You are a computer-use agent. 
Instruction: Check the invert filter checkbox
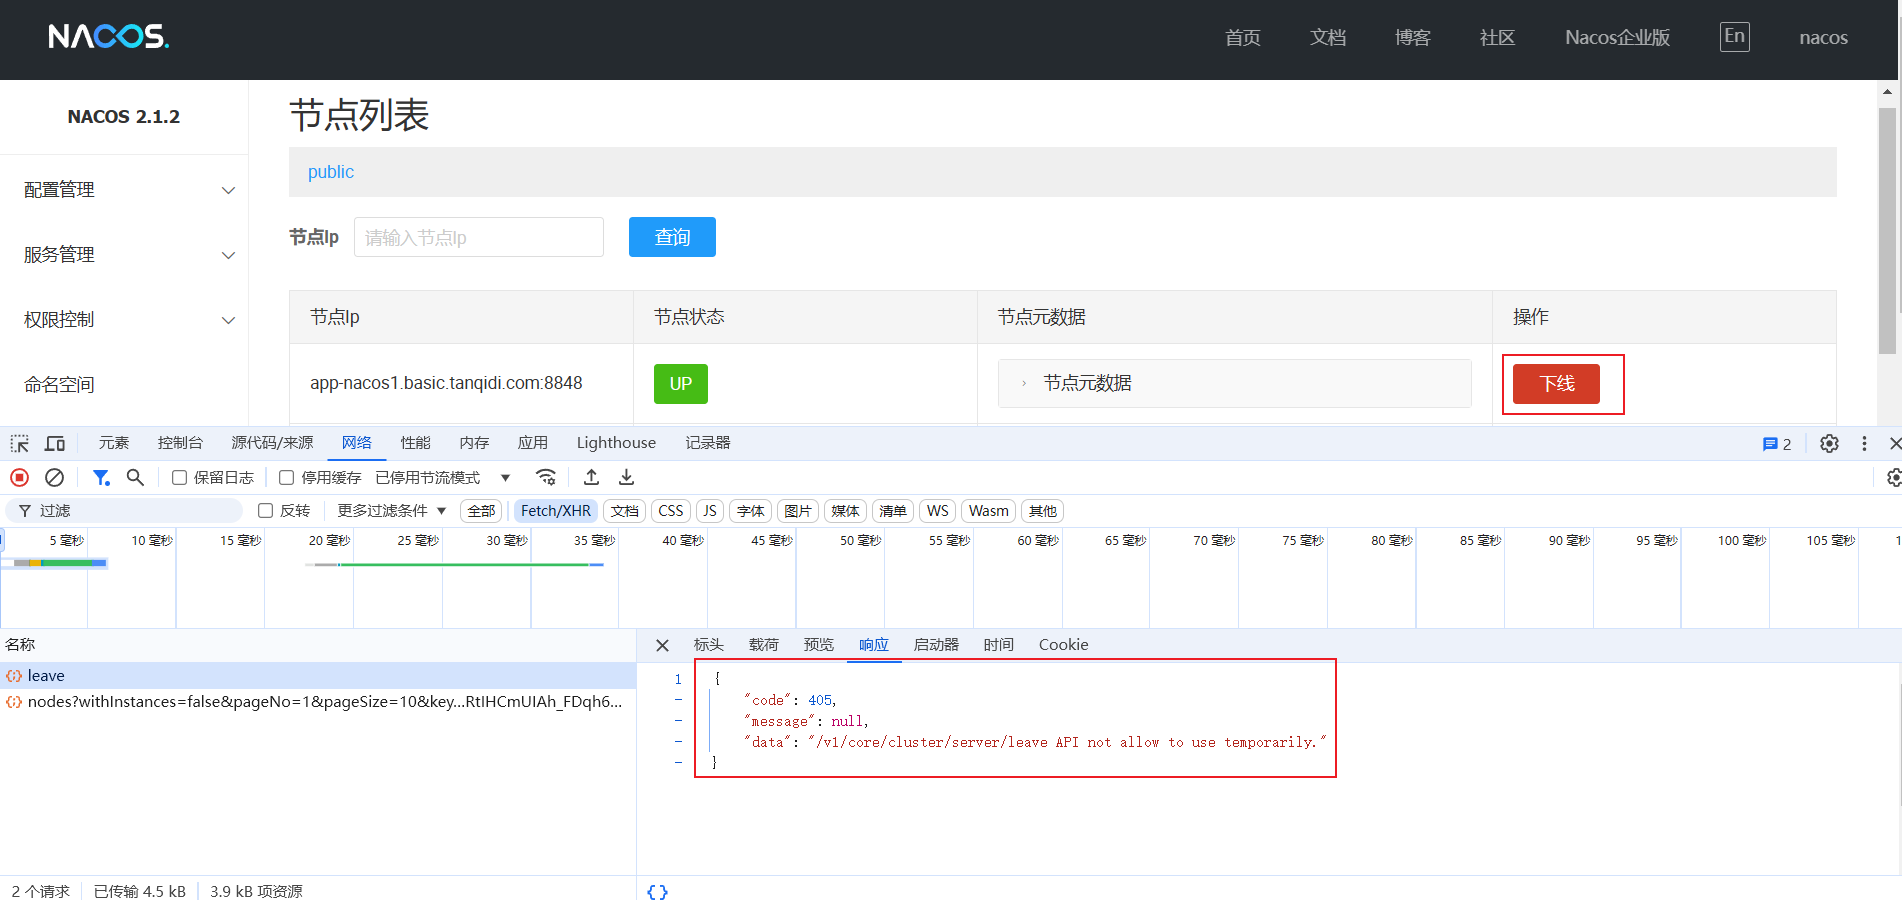(x=266, y=511)
